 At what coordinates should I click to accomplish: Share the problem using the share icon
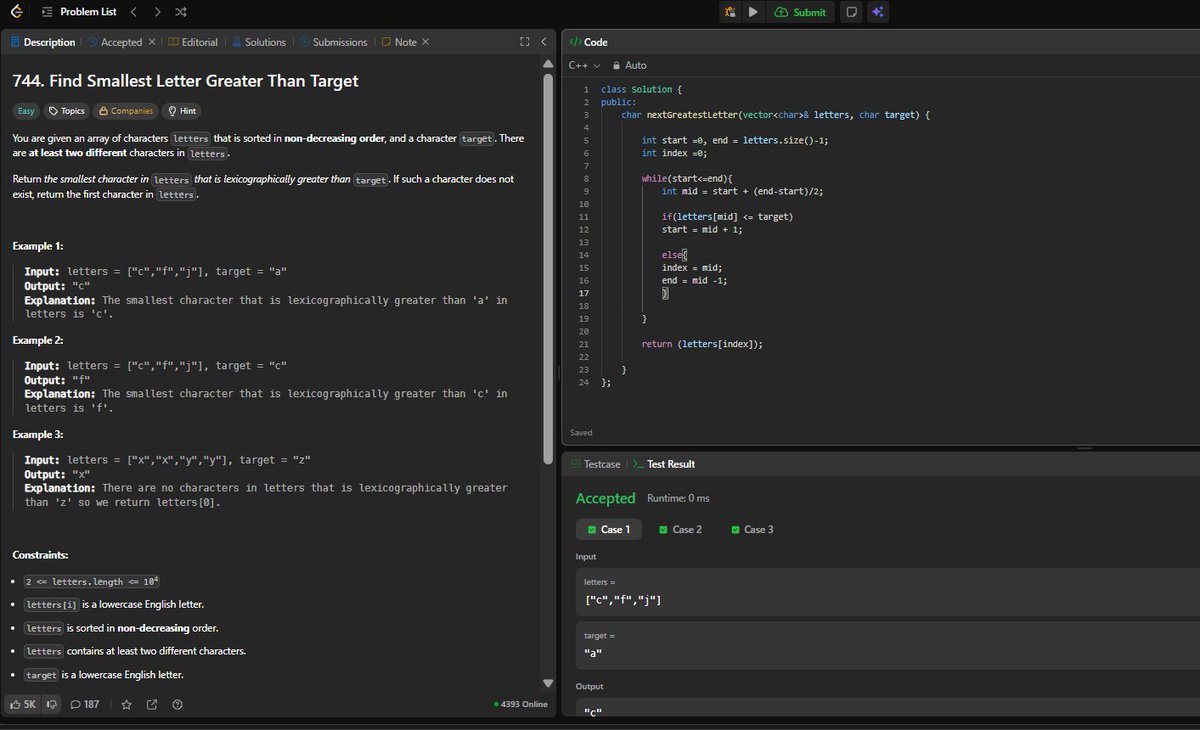click(x=152, y=704)
